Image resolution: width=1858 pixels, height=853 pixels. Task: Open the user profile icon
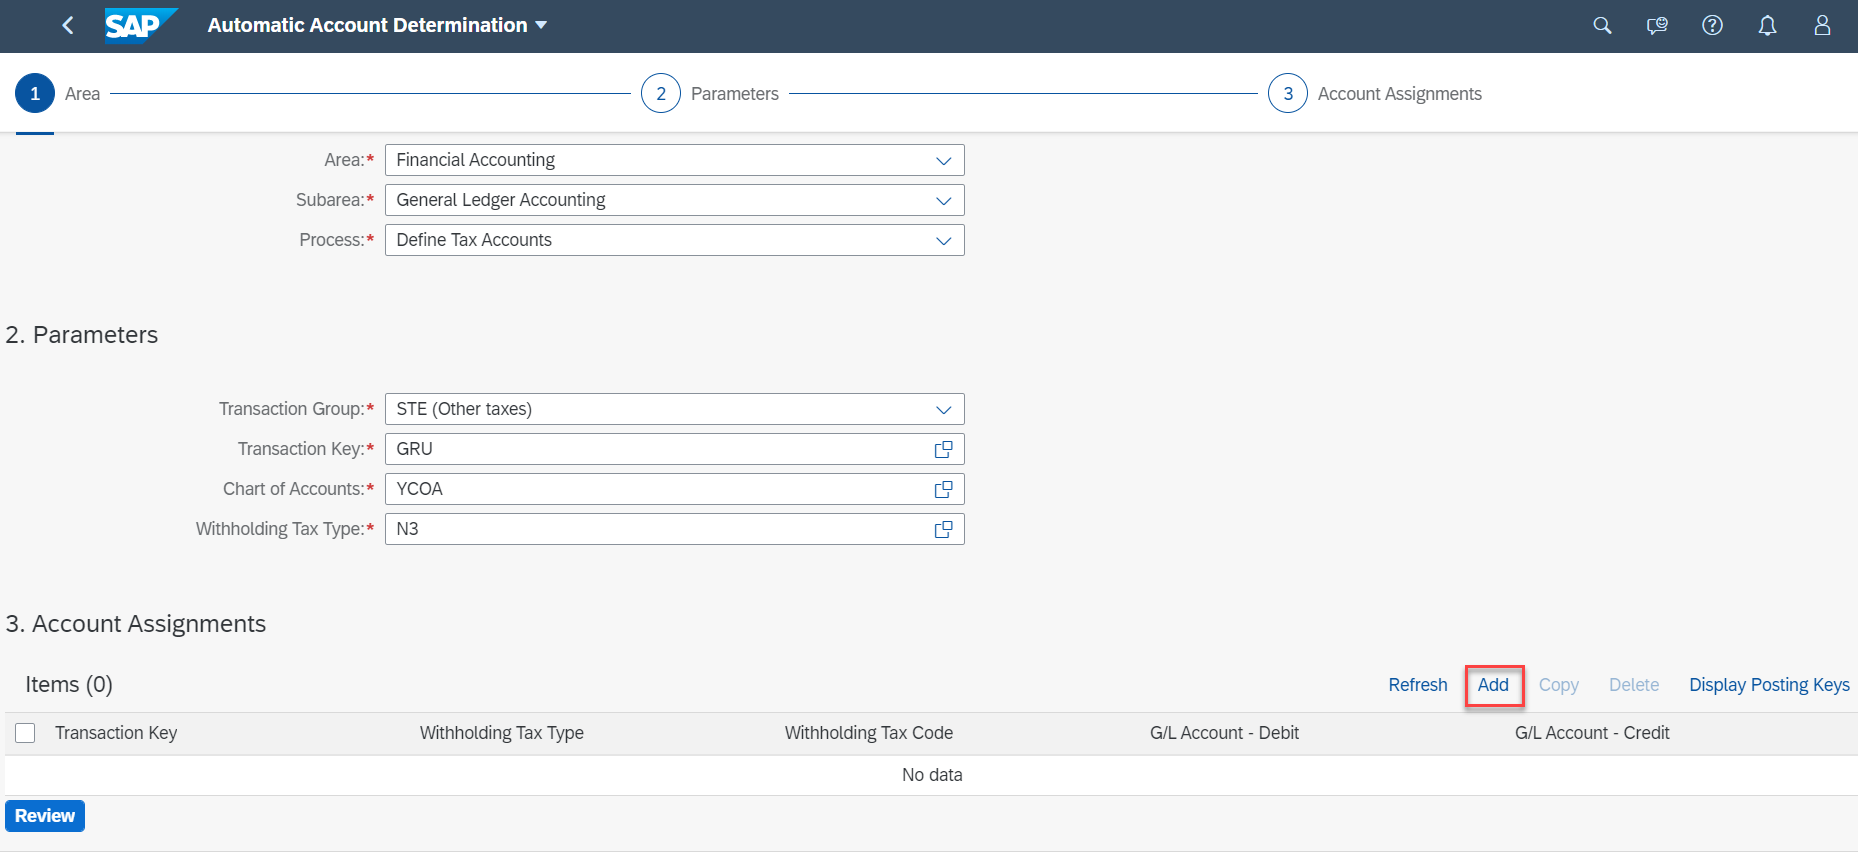click(1822, 25)
